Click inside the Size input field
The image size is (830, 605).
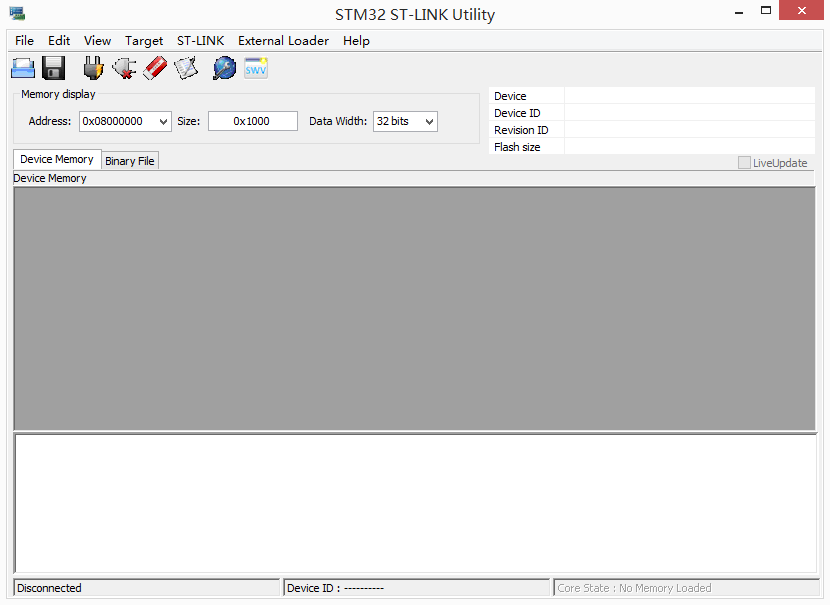tap(252, 120)
